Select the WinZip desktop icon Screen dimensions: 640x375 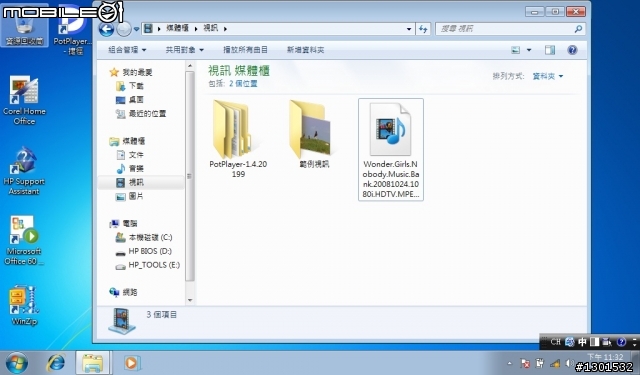[x=24, y=305]
